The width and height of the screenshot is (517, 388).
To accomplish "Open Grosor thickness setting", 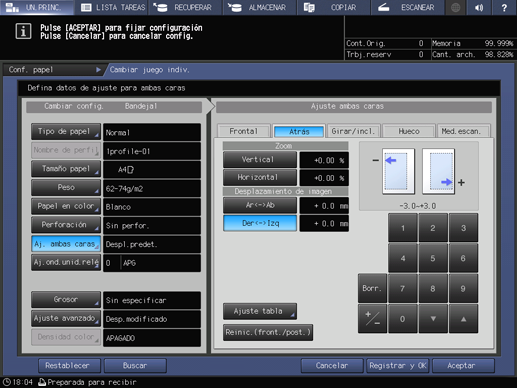I will pos(66,300).
